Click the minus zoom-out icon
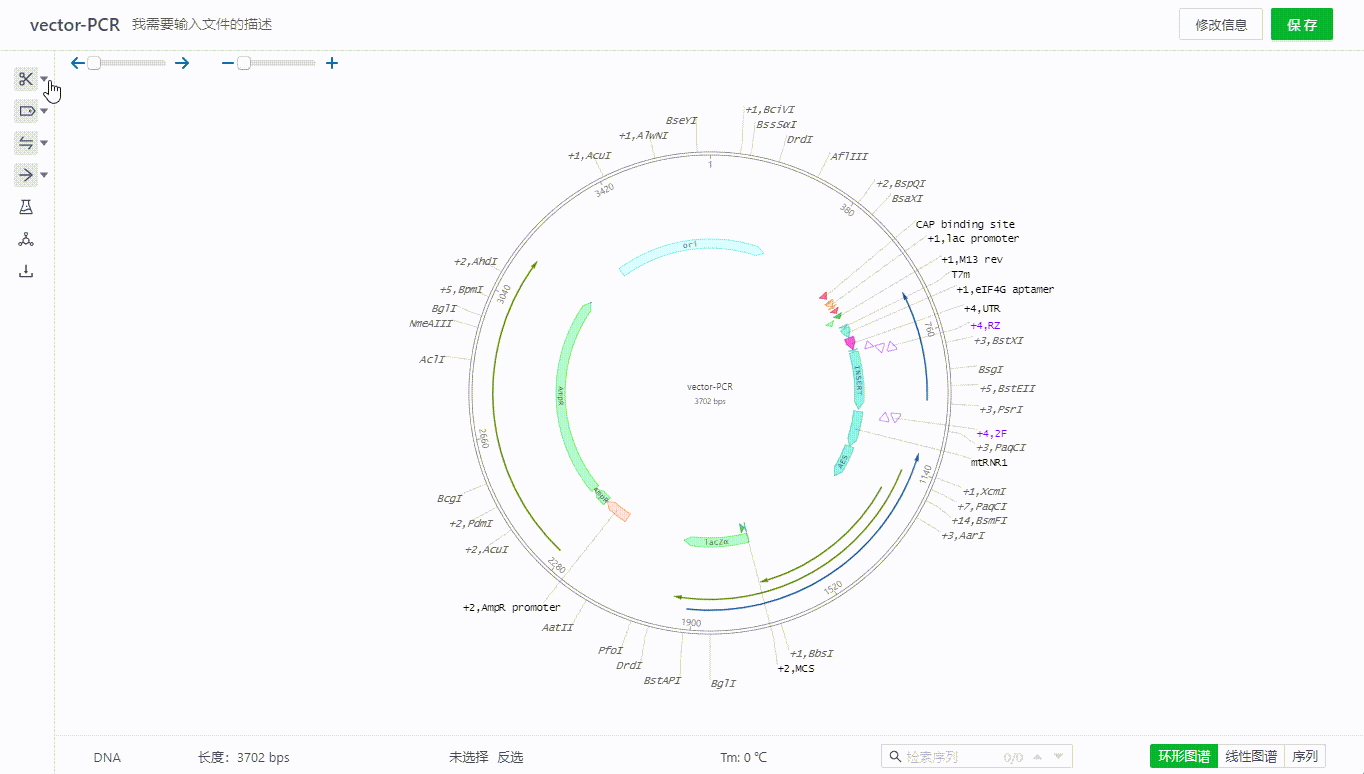Screen dimensions: 1364x774 tap(227, 63)
